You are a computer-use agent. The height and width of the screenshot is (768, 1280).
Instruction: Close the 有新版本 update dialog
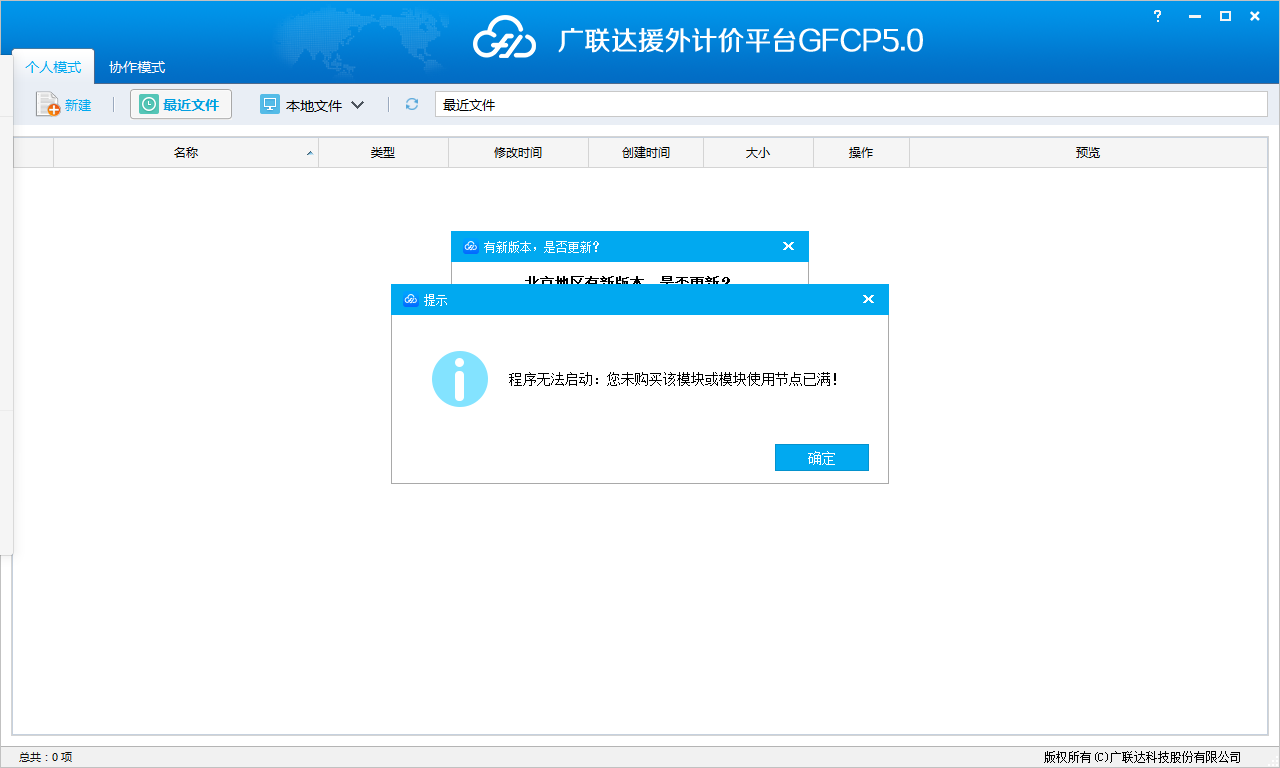click(788, 246)
